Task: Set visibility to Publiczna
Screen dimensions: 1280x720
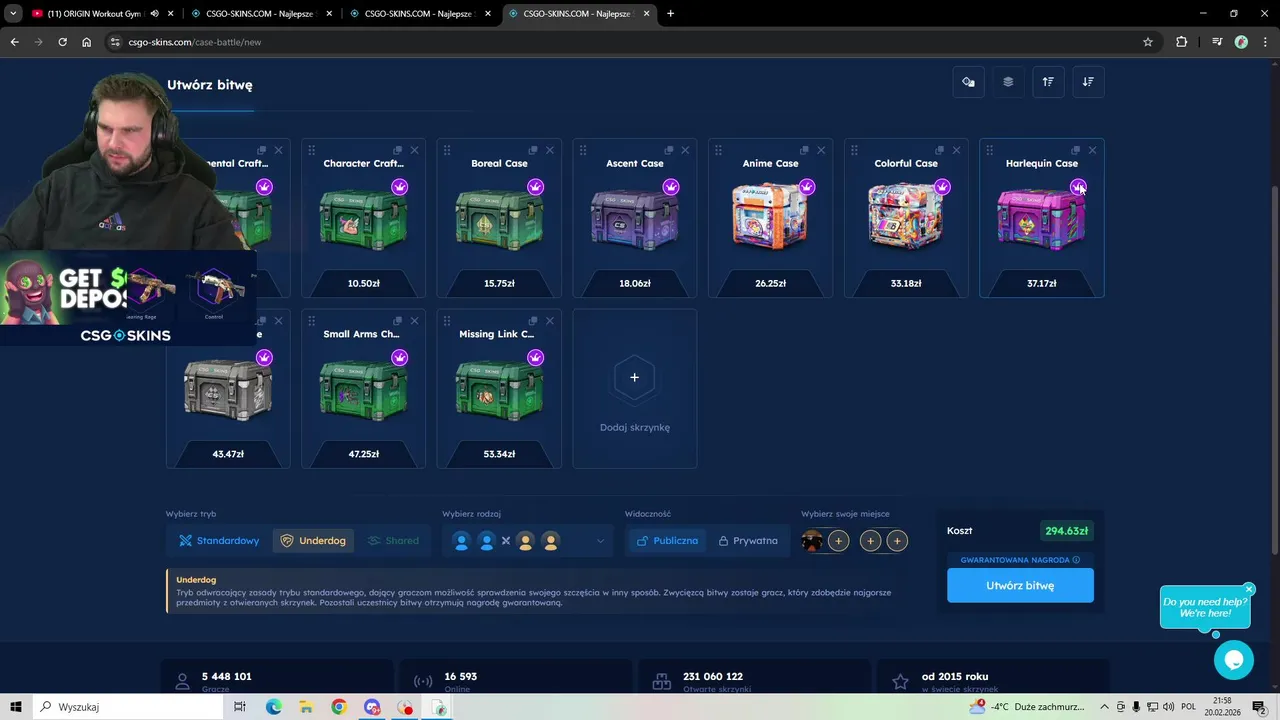Action: coord(667,541)
